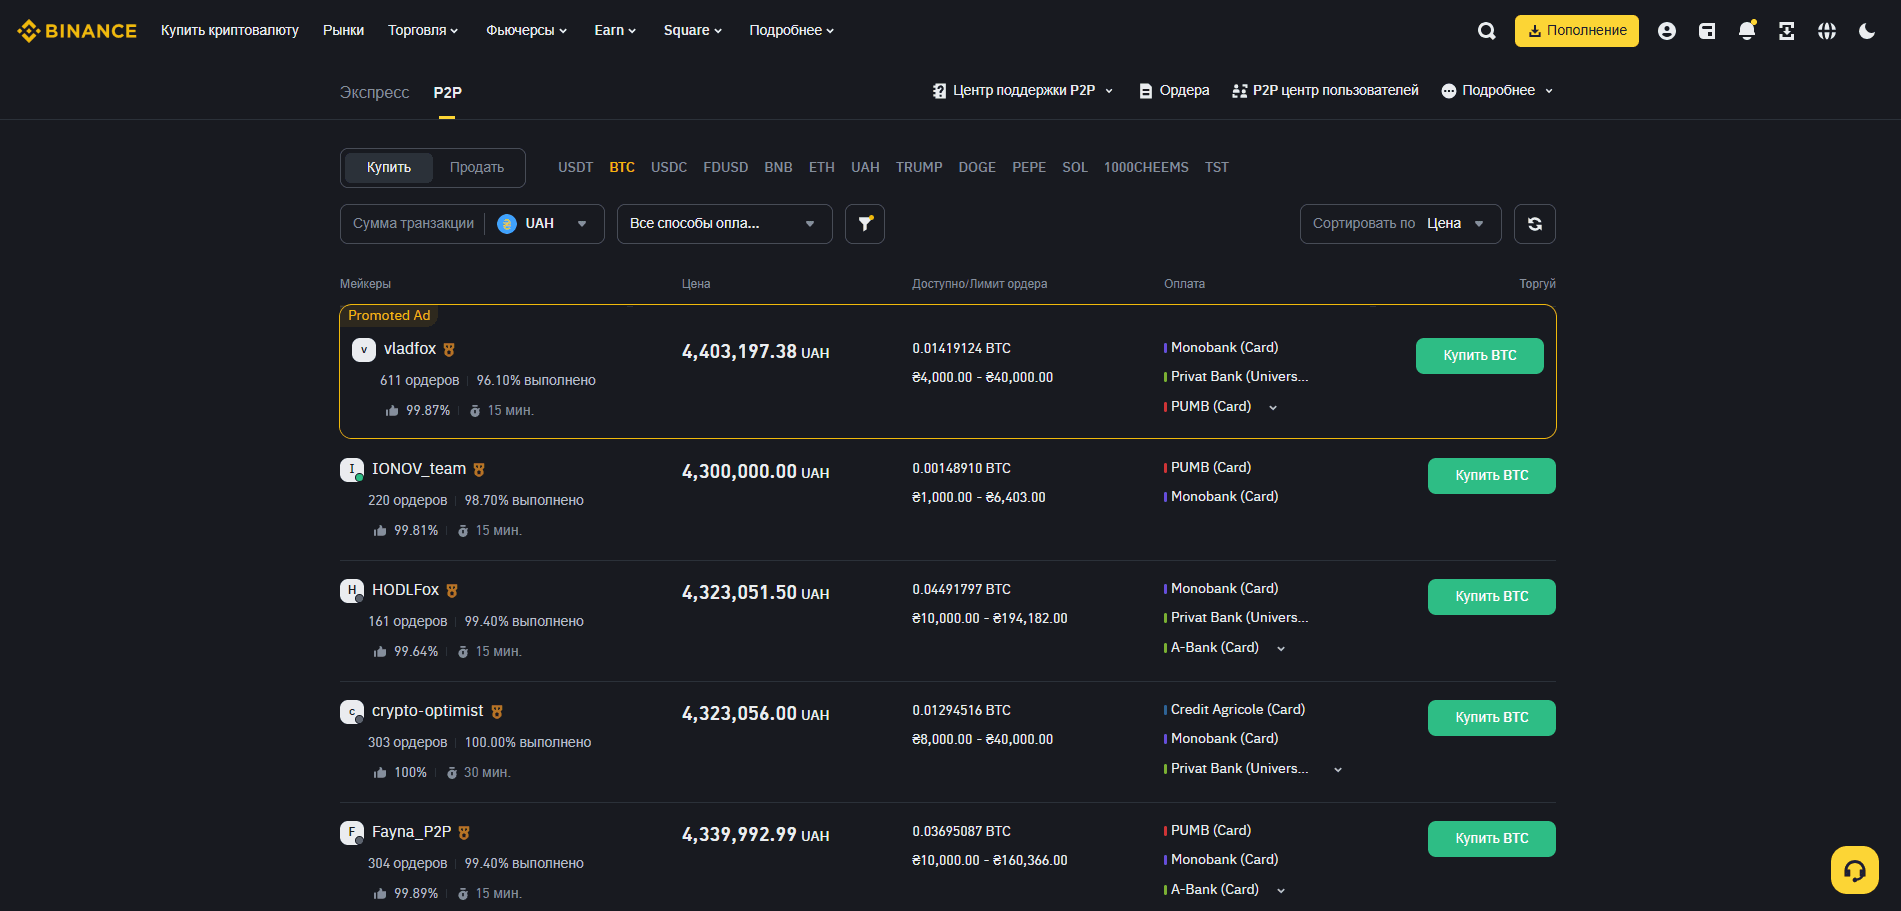
Task: Click Купить BTC for Fayna_P2P
Action: pyautogui.click(x=1492, y=839)
